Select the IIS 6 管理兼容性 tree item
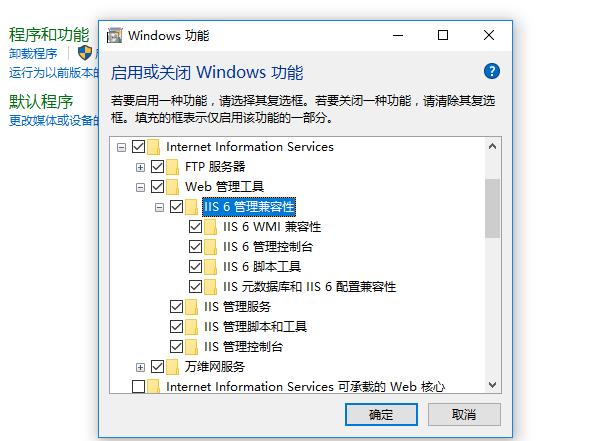600x441 pixels. (249, 207)
